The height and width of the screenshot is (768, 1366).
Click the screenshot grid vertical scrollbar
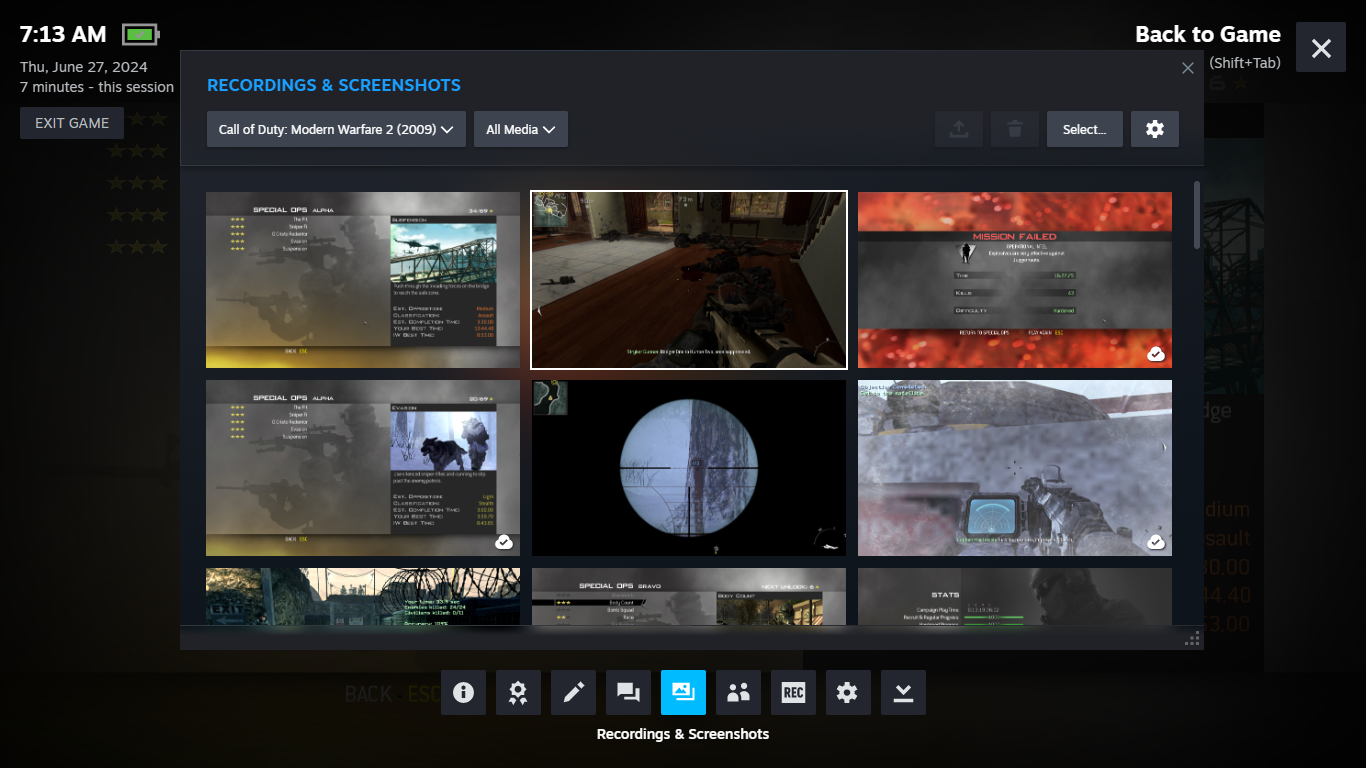point(1197,215)
